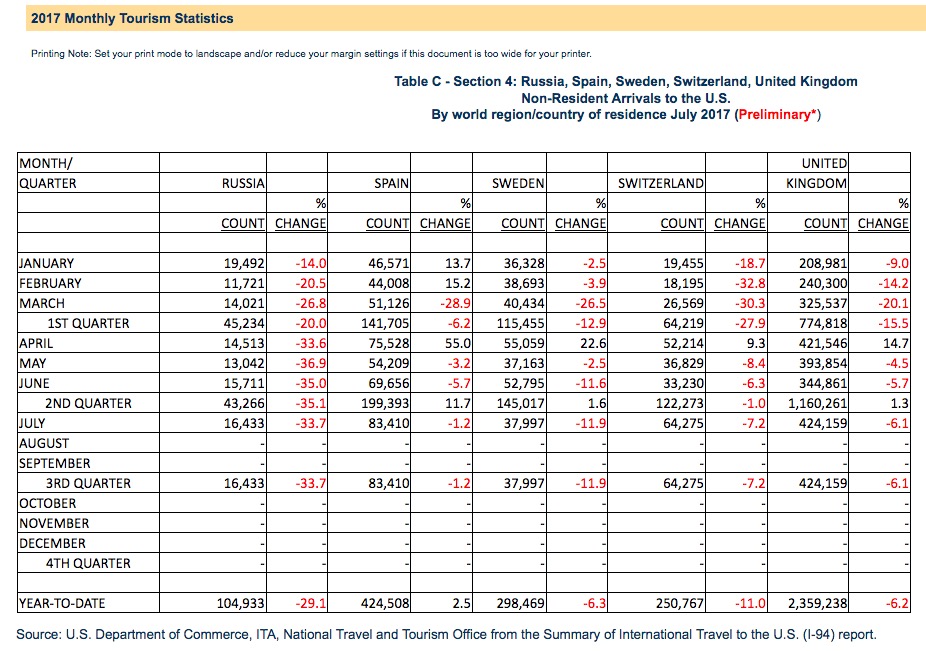Select the Printing Note sentence
The height and width of the screenshot is (651, 926).
311,54
